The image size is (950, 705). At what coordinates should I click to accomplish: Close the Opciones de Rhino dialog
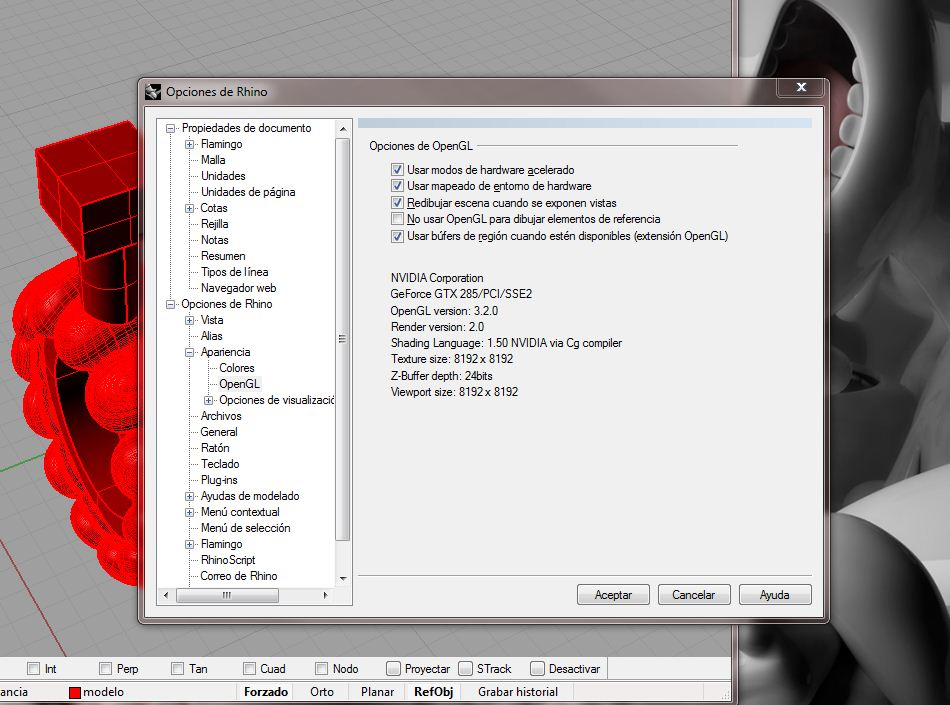801,87
